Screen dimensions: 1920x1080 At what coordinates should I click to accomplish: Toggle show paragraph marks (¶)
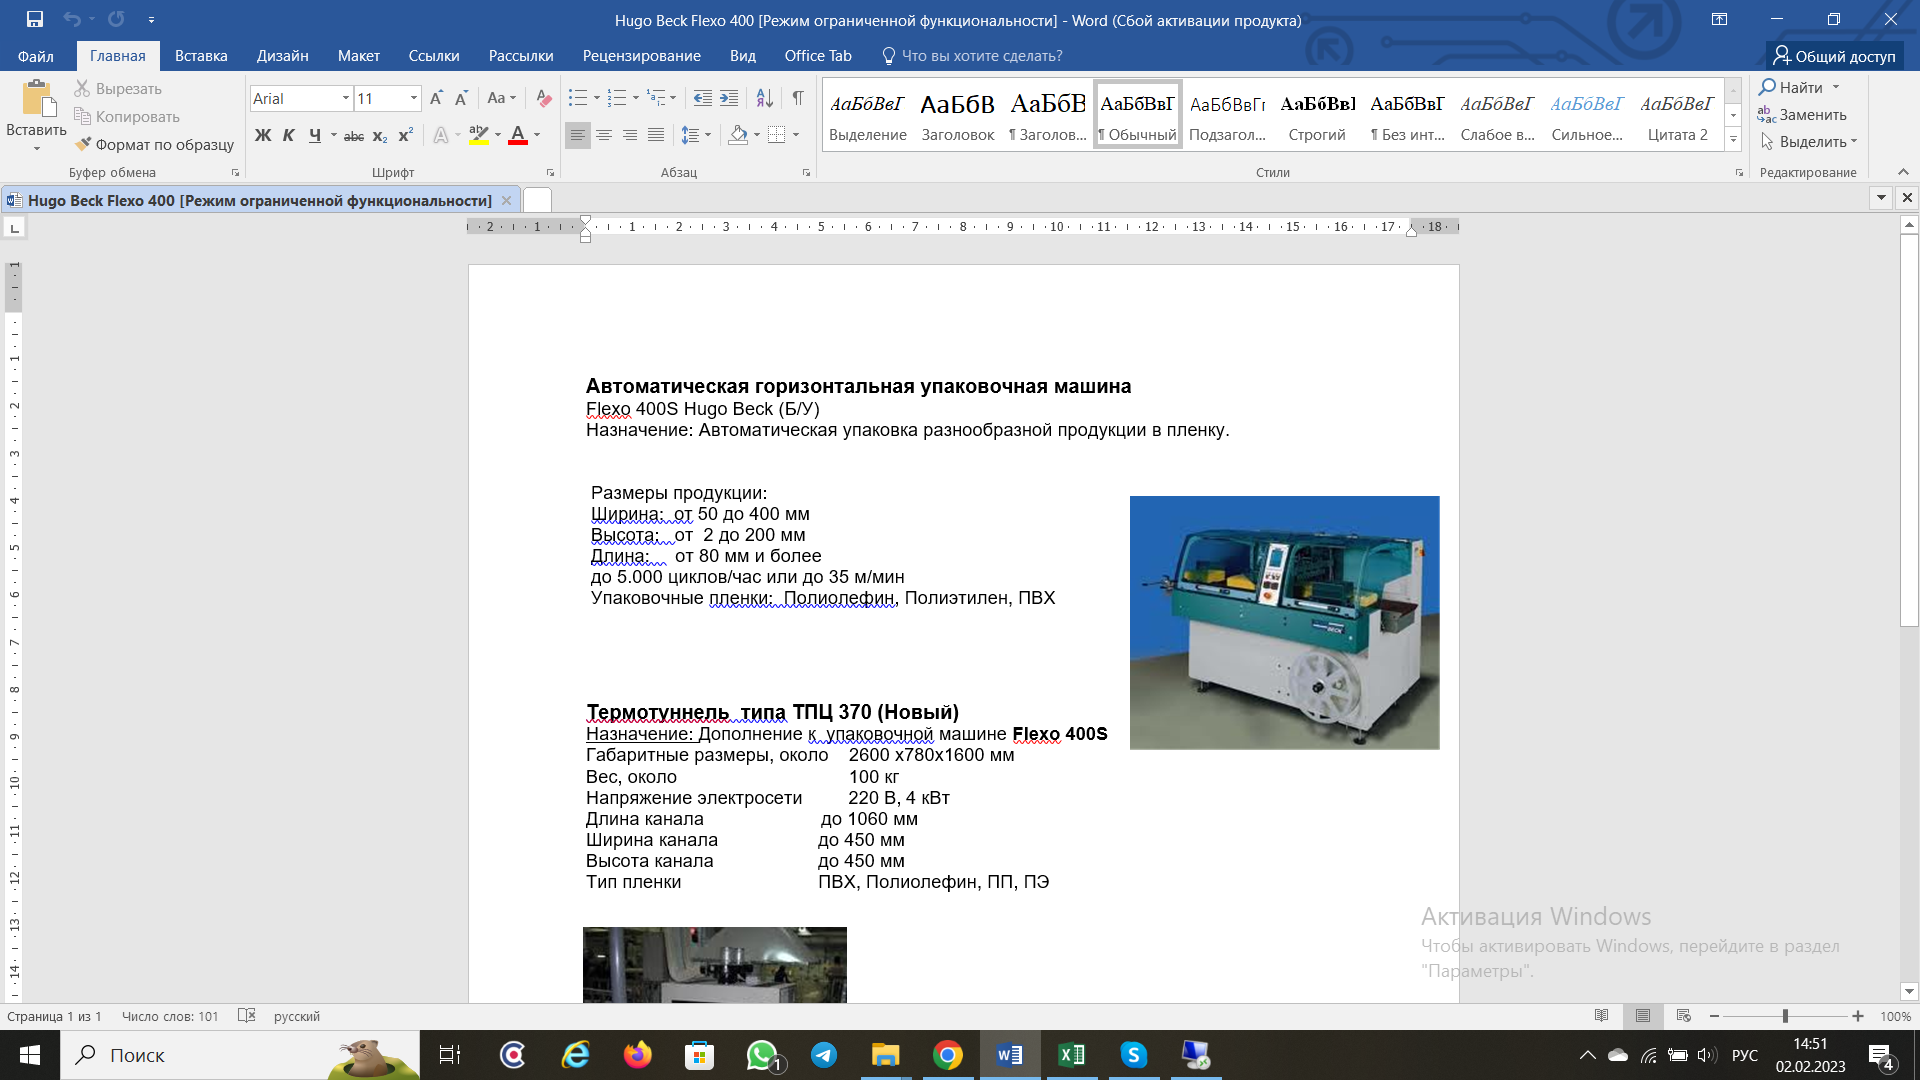[x=798, y=98]
